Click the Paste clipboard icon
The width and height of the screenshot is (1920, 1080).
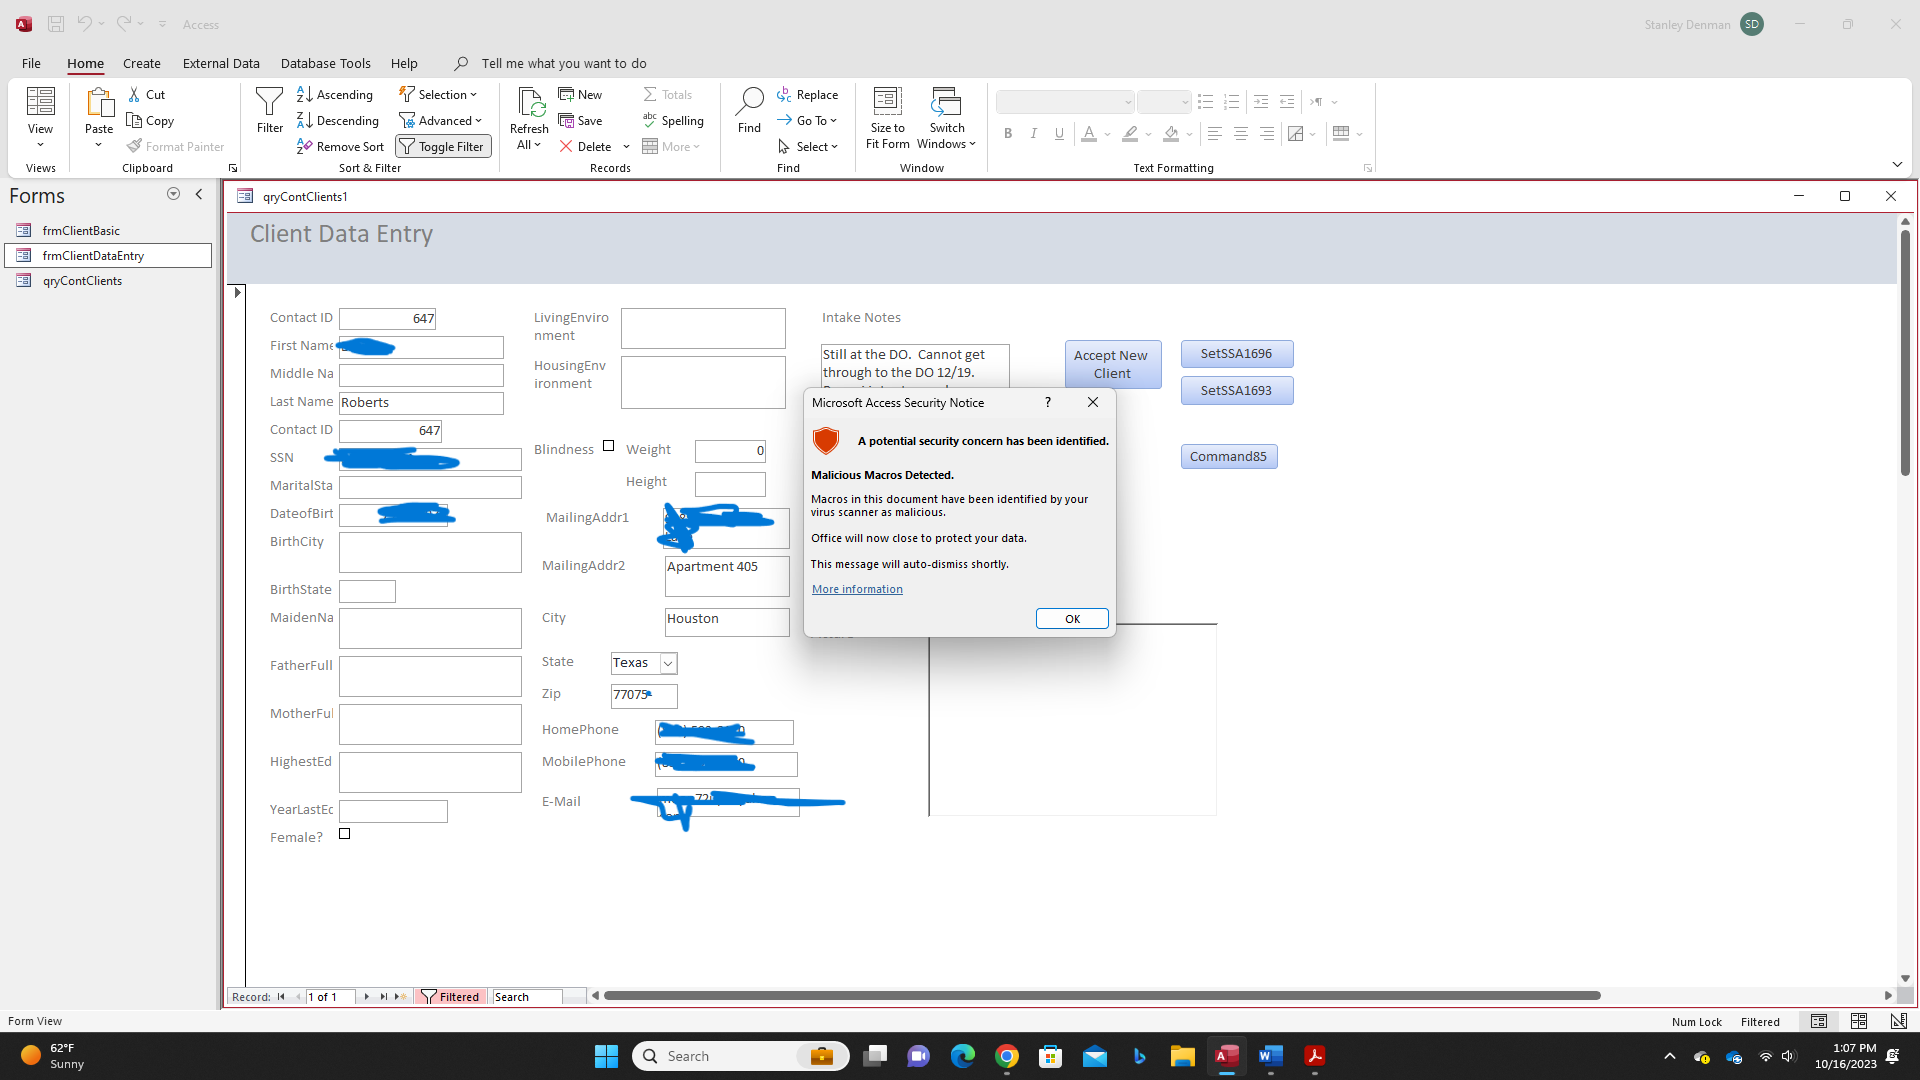99,101
